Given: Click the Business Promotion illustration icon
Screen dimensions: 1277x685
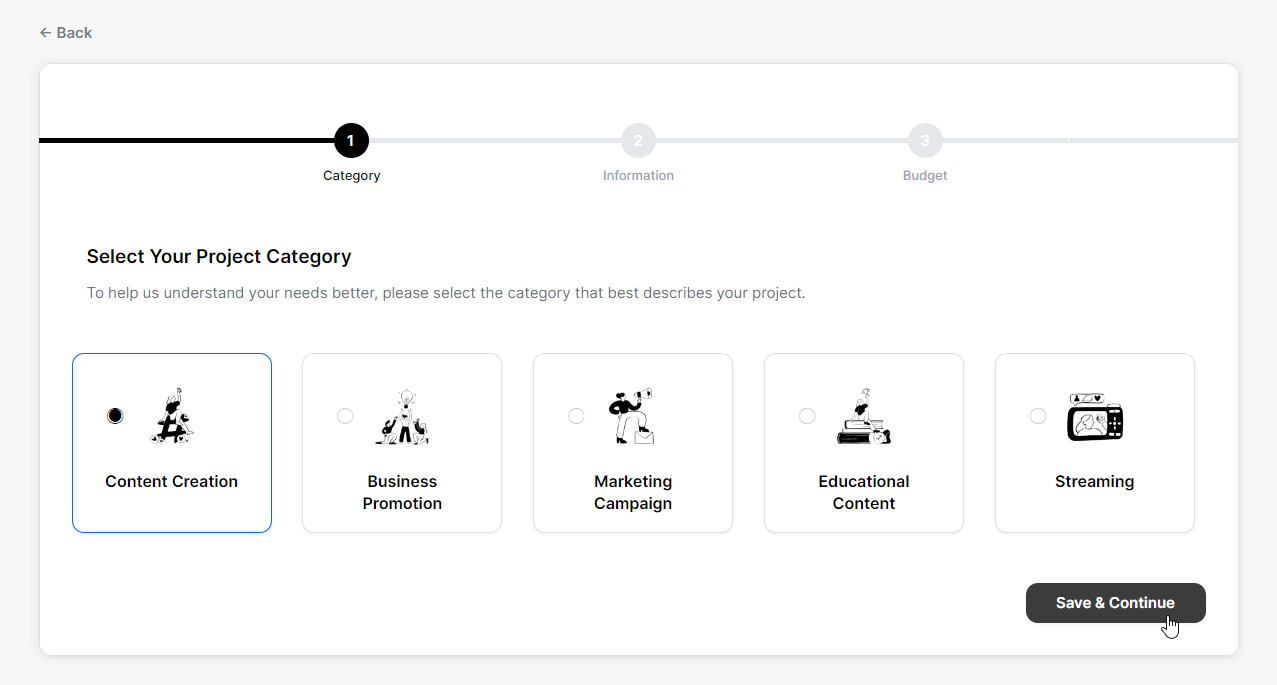Looking at the screenshot, I should coord(402,416).
